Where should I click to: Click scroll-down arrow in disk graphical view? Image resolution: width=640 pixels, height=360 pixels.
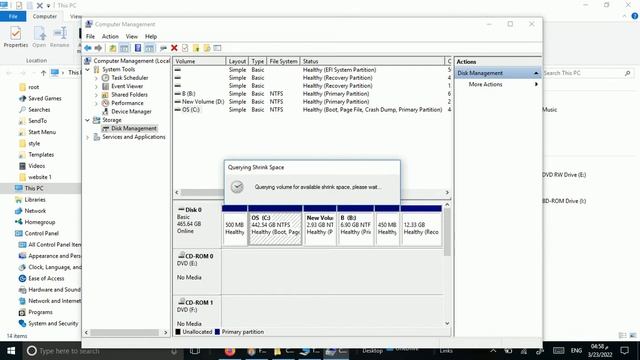(x=447, y=323)
